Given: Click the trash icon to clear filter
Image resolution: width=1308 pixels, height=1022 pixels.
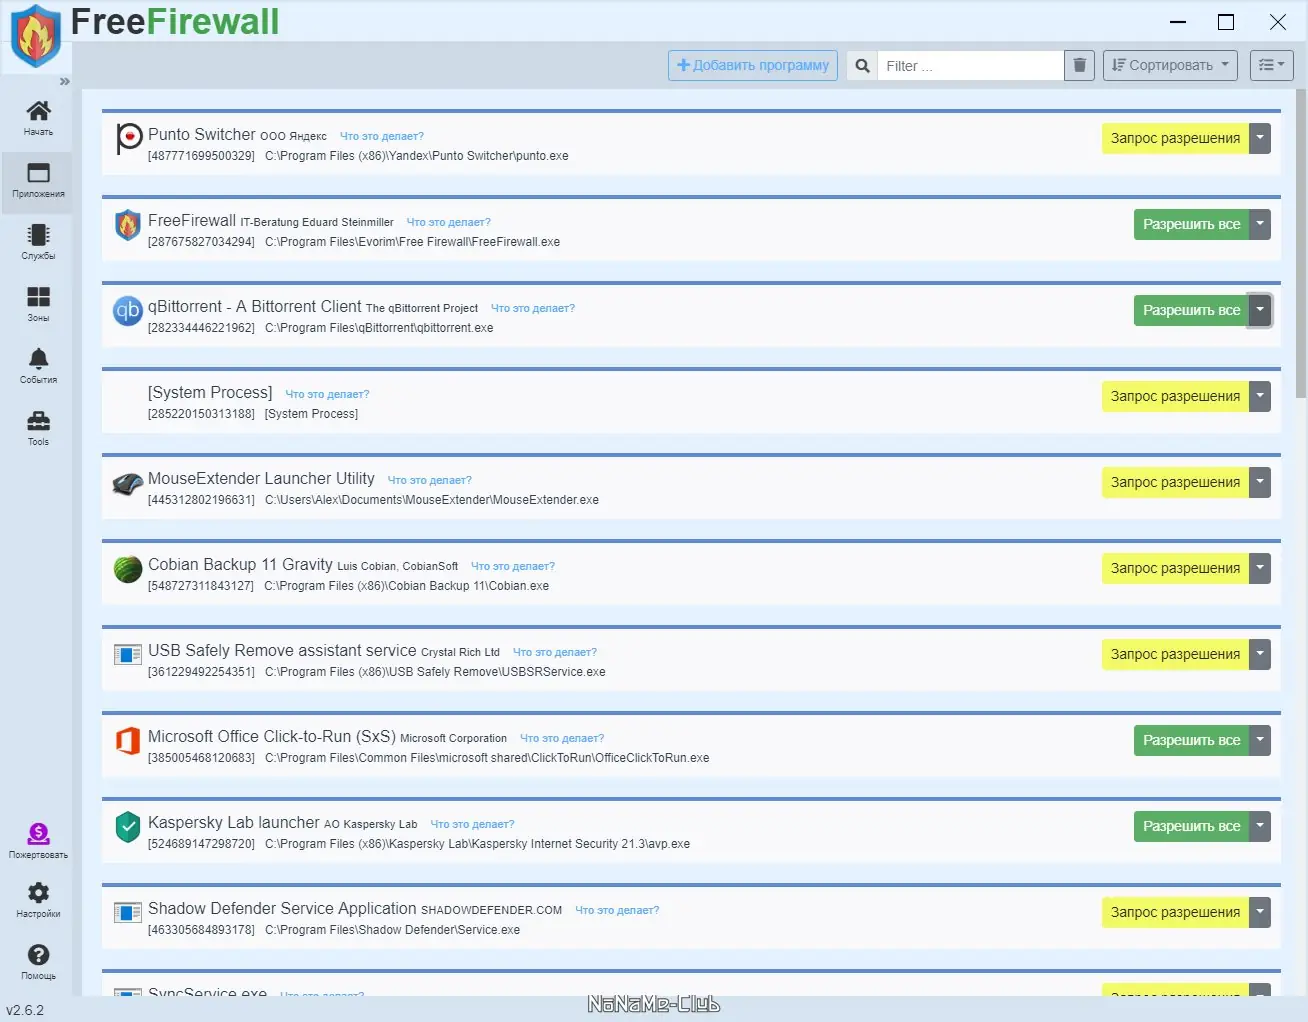Looking at the screenshot, I should [1079, 66].
